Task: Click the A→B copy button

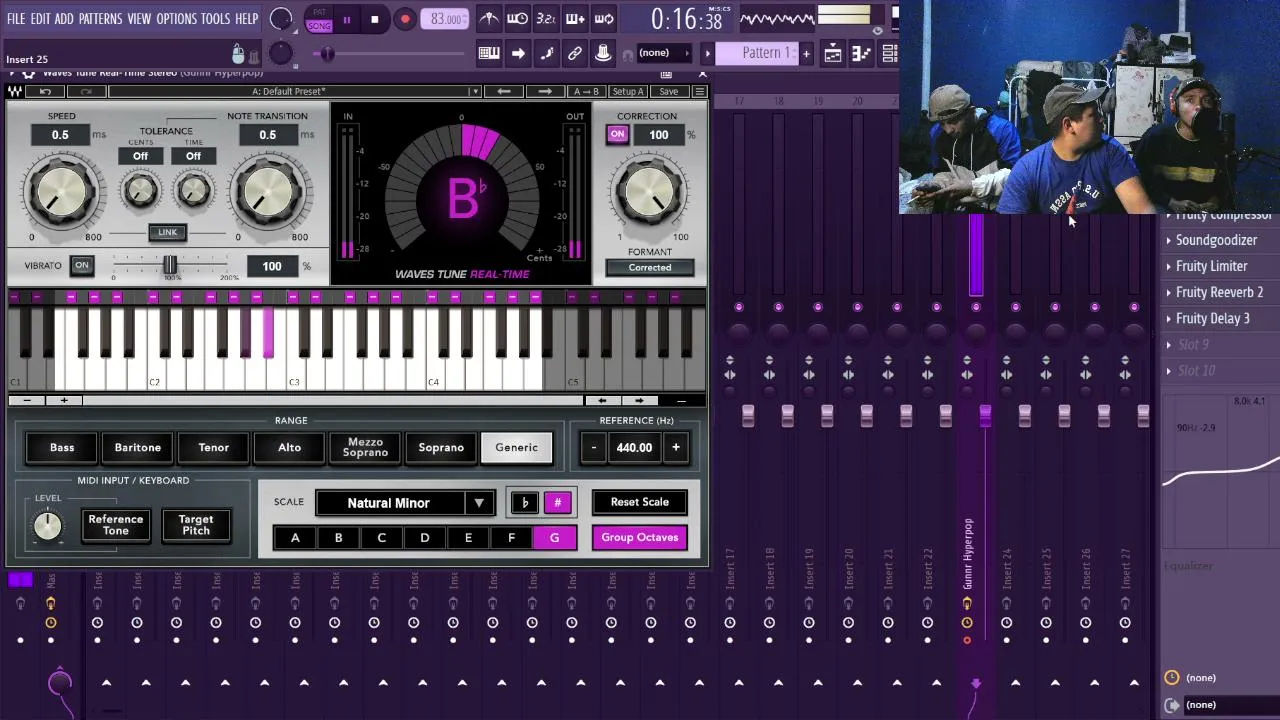Action: 586,91
